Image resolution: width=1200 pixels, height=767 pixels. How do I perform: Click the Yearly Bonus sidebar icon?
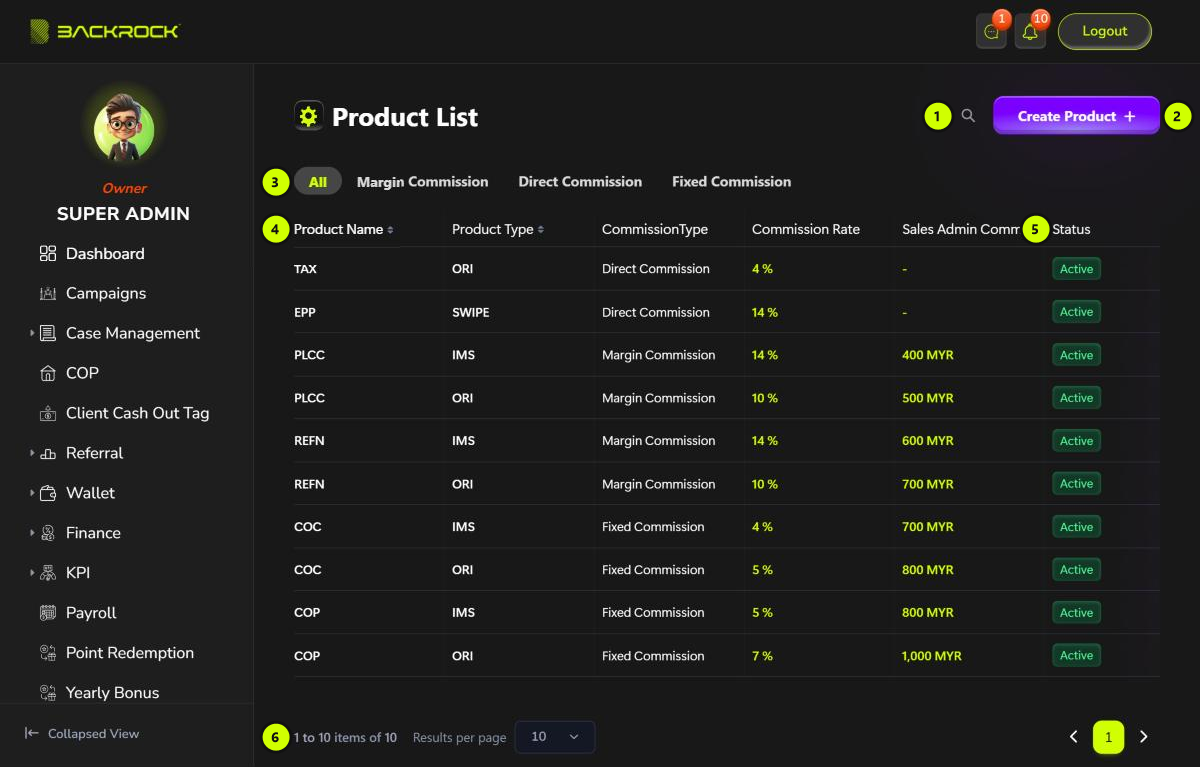(48, 693)
